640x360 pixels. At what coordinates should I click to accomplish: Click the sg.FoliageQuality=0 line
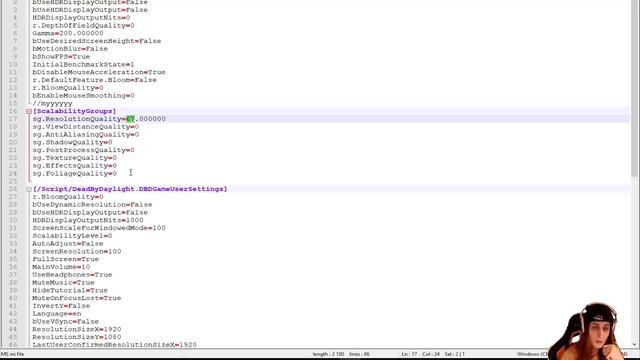coord(74,173)
